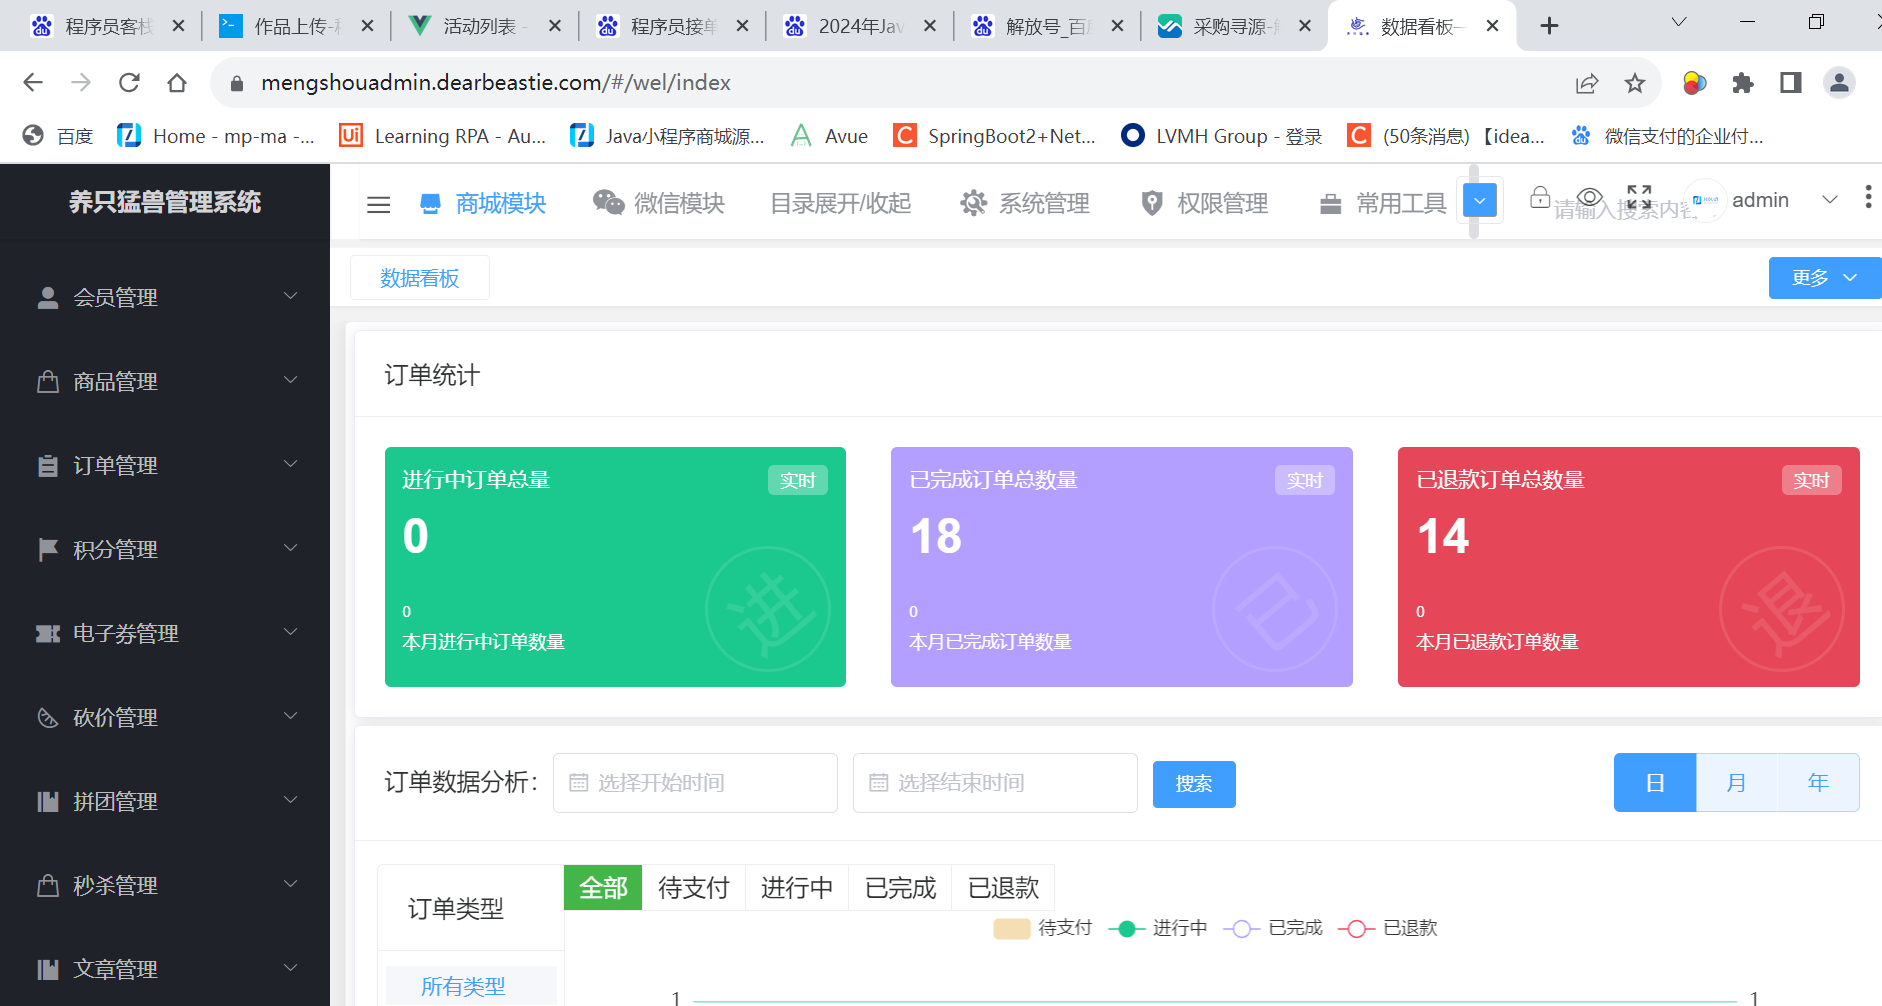Click the 砍价管理 tag icon
The height and width of the screenshot is (1006, 1882).
pos(48,717)
